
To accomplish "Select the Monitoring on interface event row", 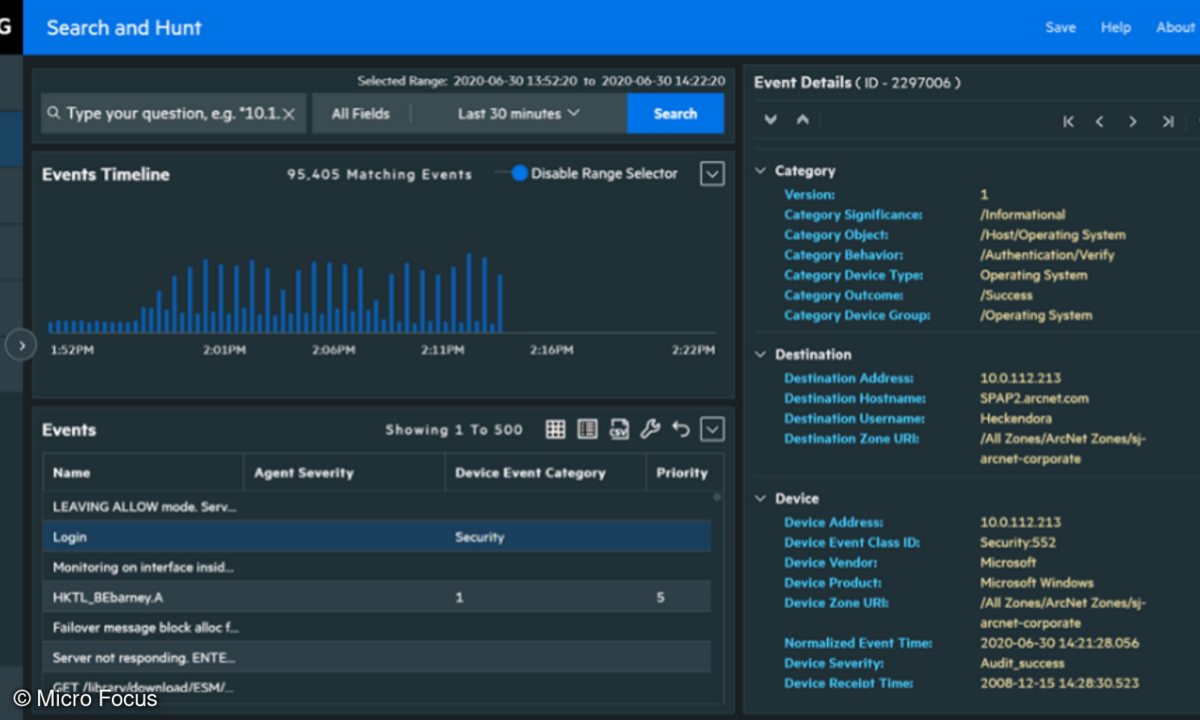I will 377,567.
